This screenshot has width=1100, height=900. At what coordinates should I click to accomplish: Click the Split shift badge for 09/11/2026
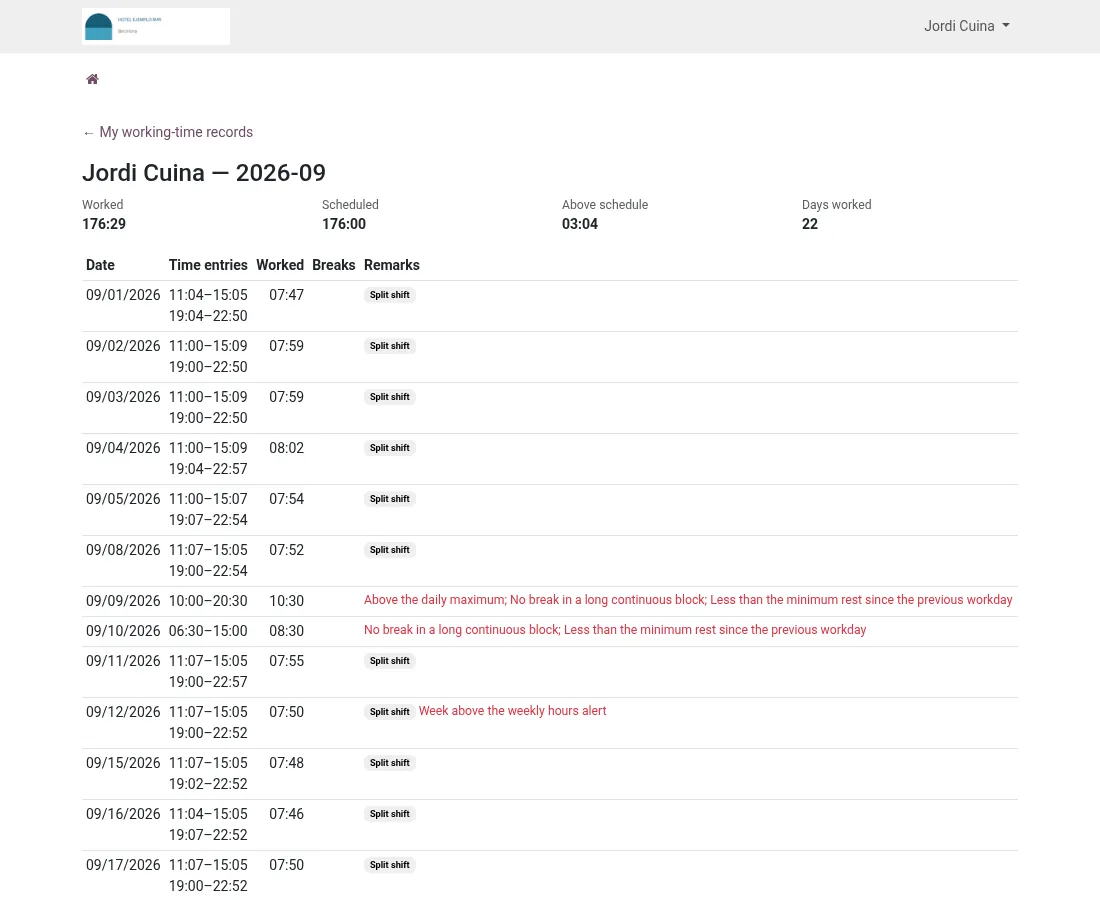[x=390, y=661]
